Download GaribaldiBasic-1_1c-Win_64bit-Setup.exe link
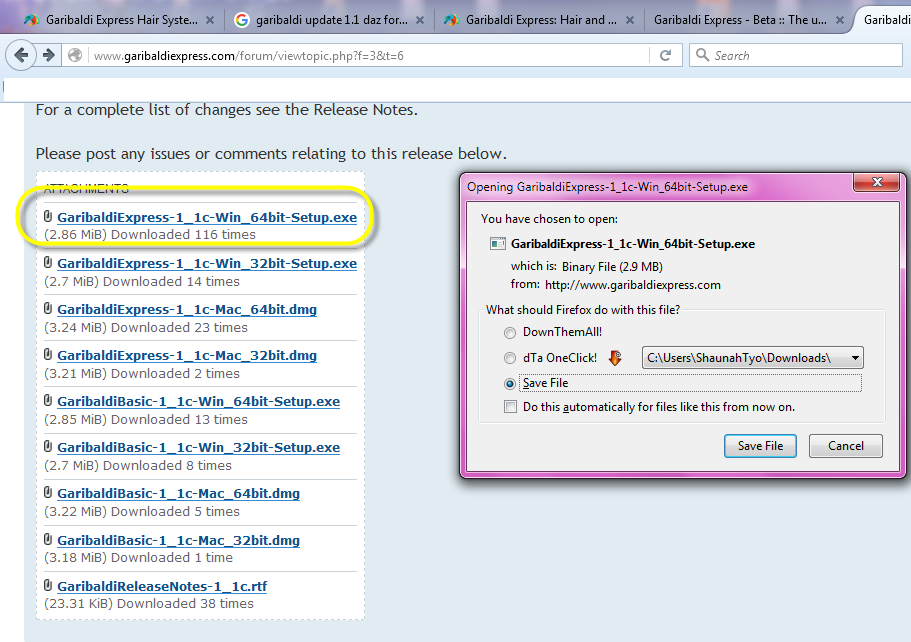The image size is (911, 642). pyautogui.click(x=198, y=401)
